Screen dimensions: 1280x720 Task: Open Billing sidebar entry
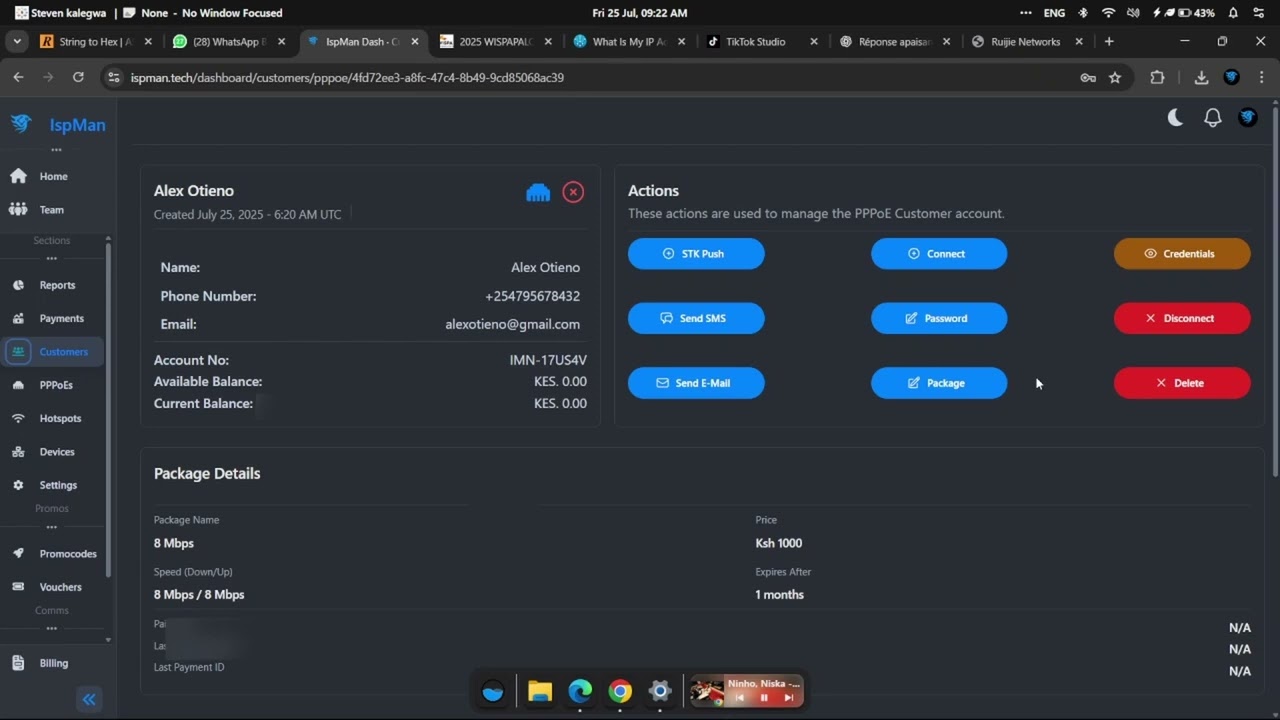coord(53,663)
